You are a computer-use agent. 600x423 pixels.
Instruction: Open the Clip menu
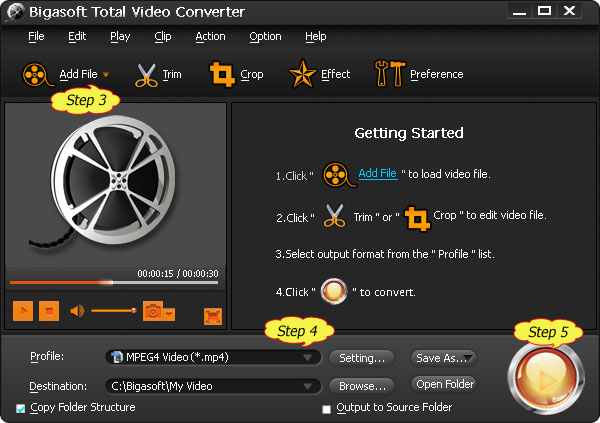tap(163, 36)
